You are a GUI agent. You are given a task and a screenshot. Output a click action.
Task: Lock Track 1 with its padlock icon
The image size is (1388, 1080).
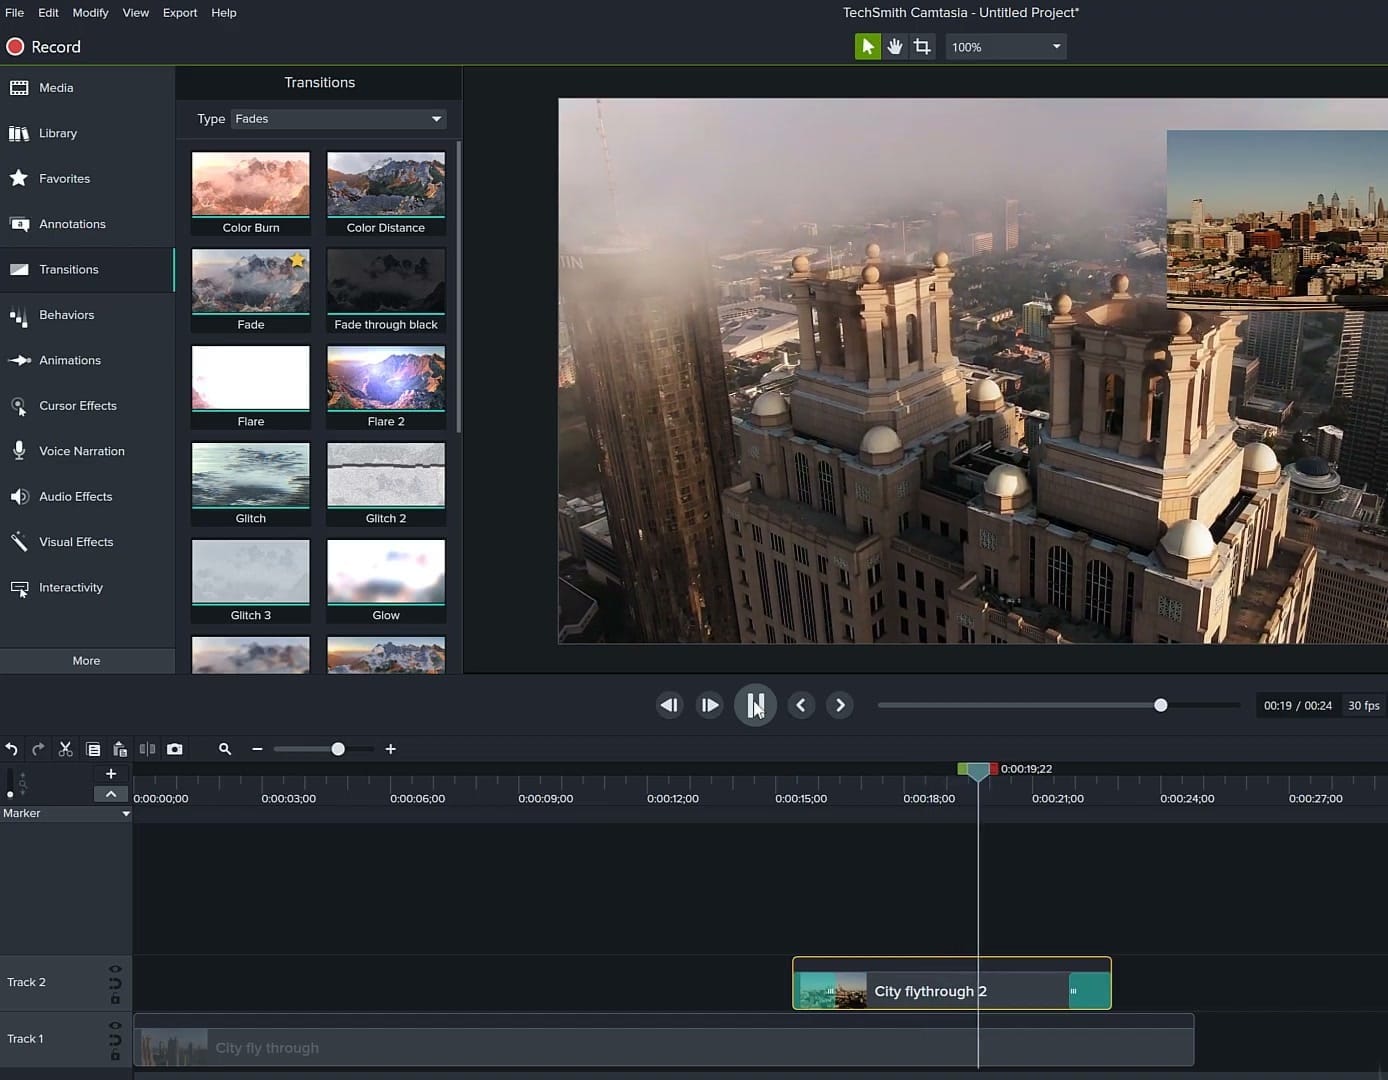pyautogui.click(x=115, y=1056)
